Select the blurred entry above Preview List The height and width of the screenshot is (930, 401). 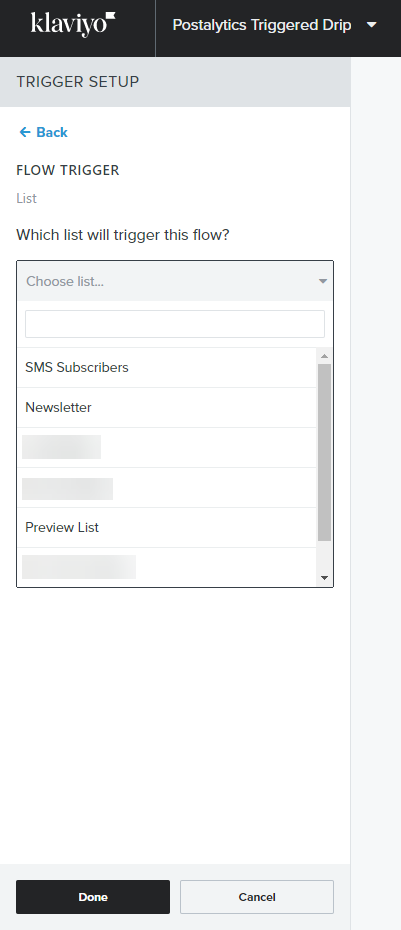click(x=167, y=488)
